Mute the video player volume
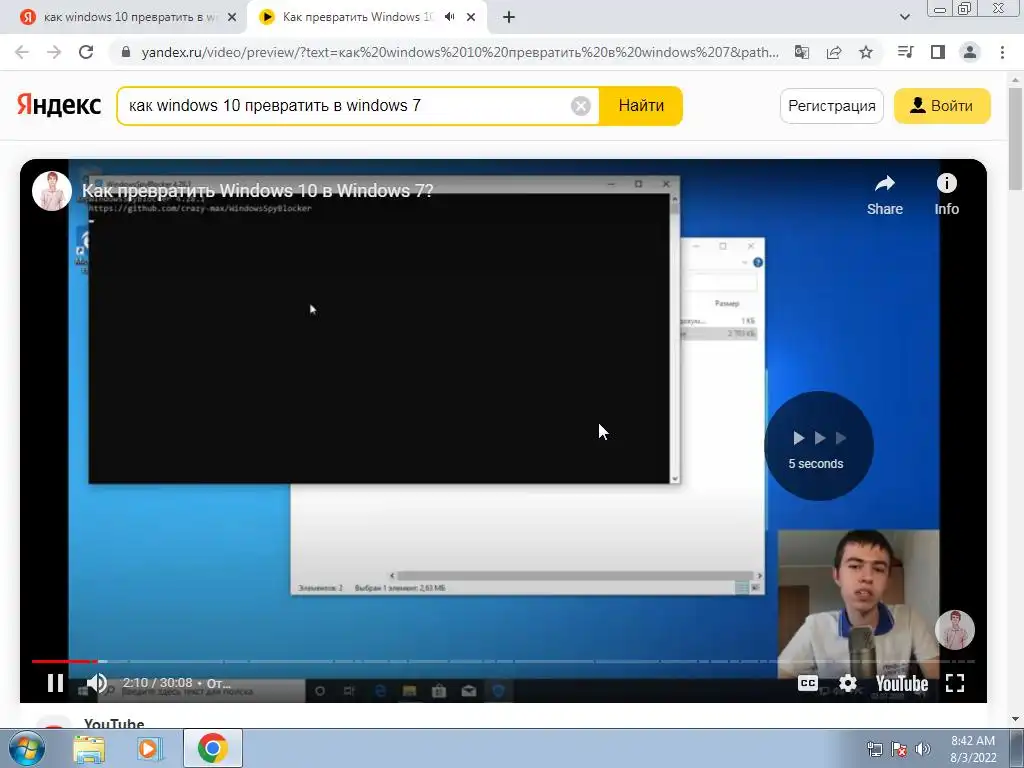 (x=97, y=683)
